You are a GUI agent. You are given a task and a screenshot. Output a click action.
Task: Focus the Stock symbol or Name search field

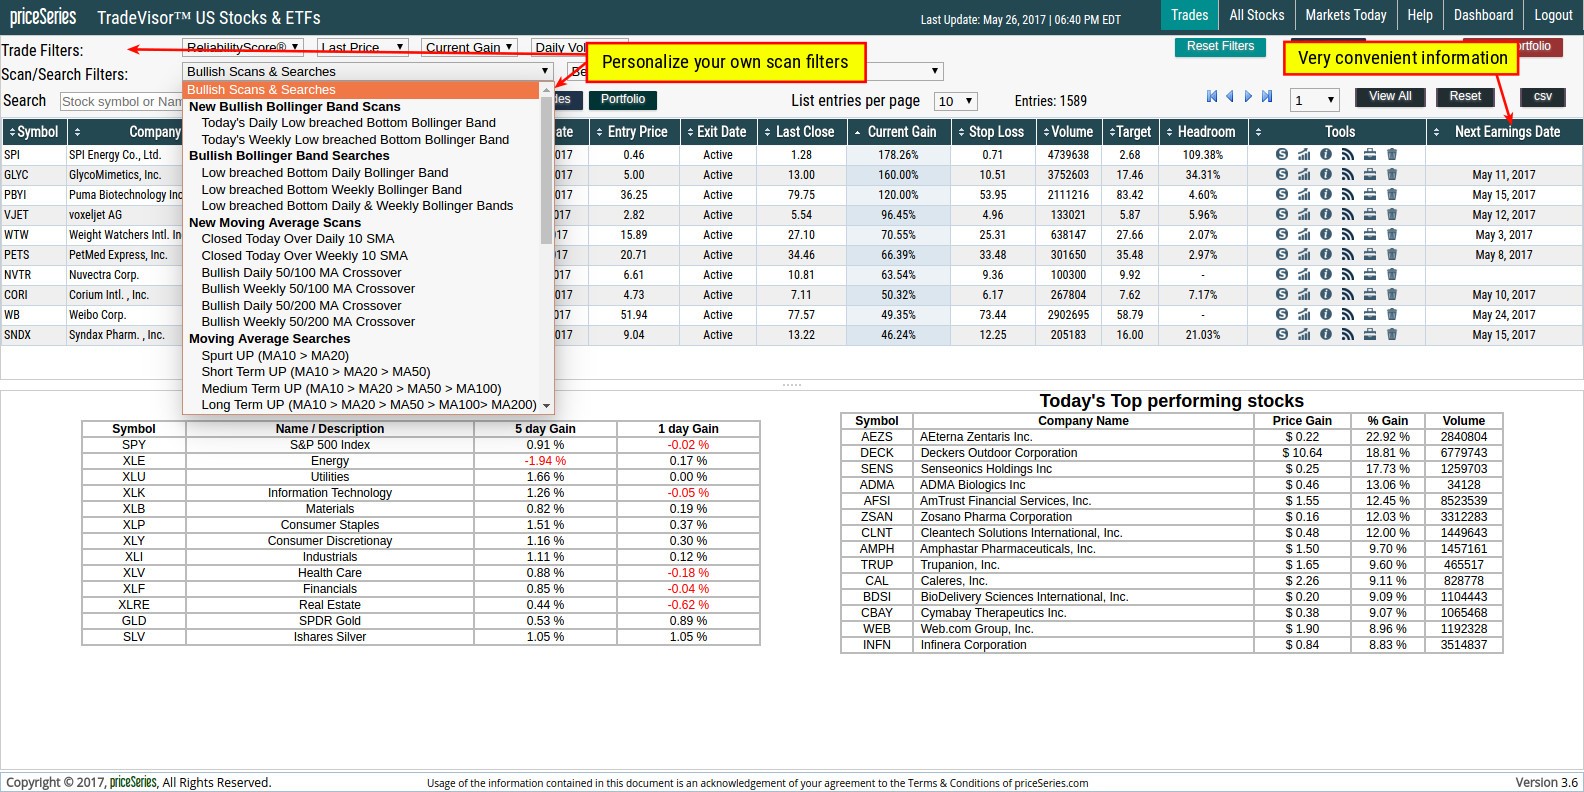coord(121,101)
